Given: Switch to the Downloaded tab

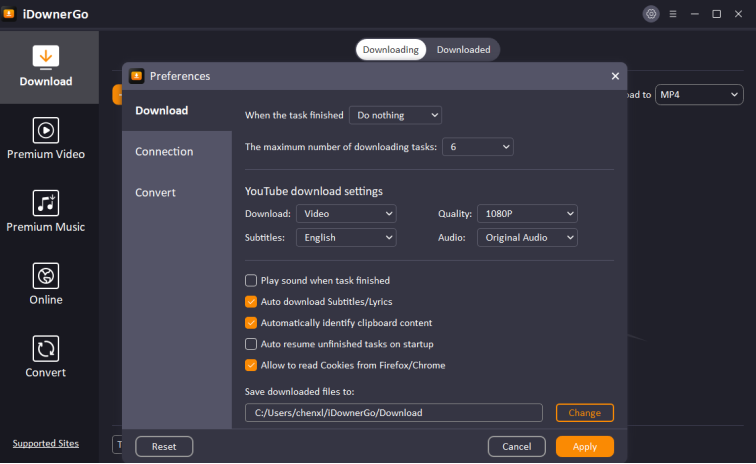Looking at the screenshot, I should coord(463,50).
